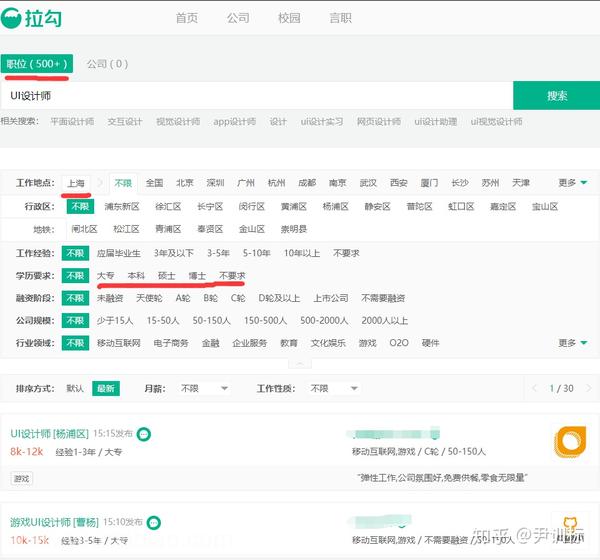This screenshot has height=560, width=600.
Task: Open job 游戏UI设计师 [曹杨]
Action: click(54, 522)
